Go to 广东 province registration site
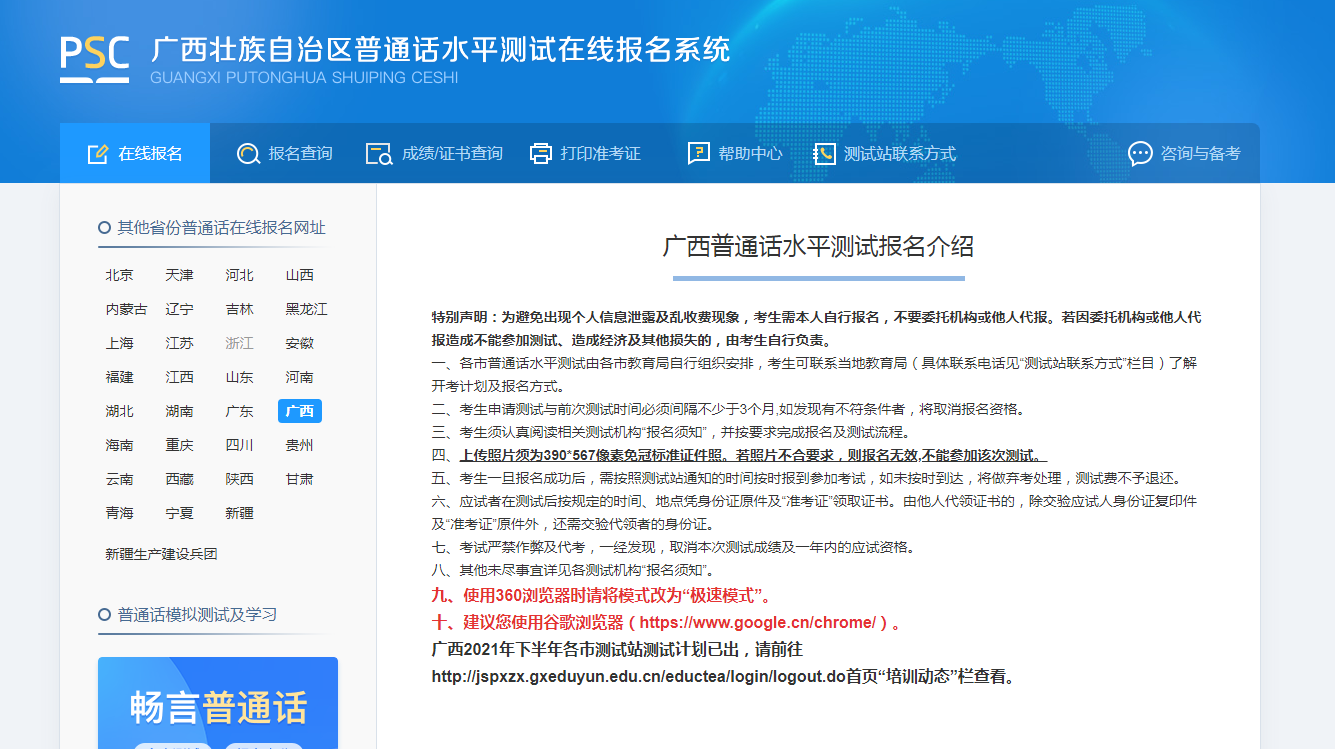Screen dimensions: 1335x749 (x=239, y=411)
